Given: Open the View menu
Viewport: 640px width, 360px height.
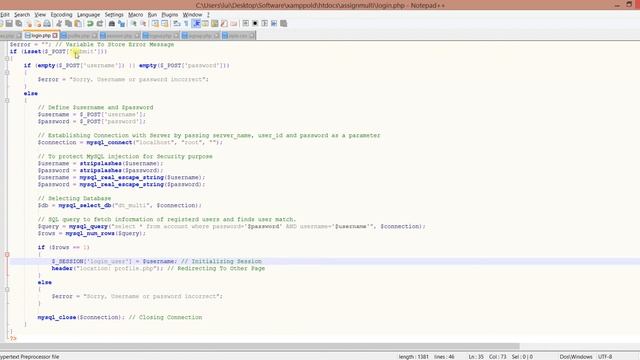Looking at the screenshot, I should click(x=40, y=15).
